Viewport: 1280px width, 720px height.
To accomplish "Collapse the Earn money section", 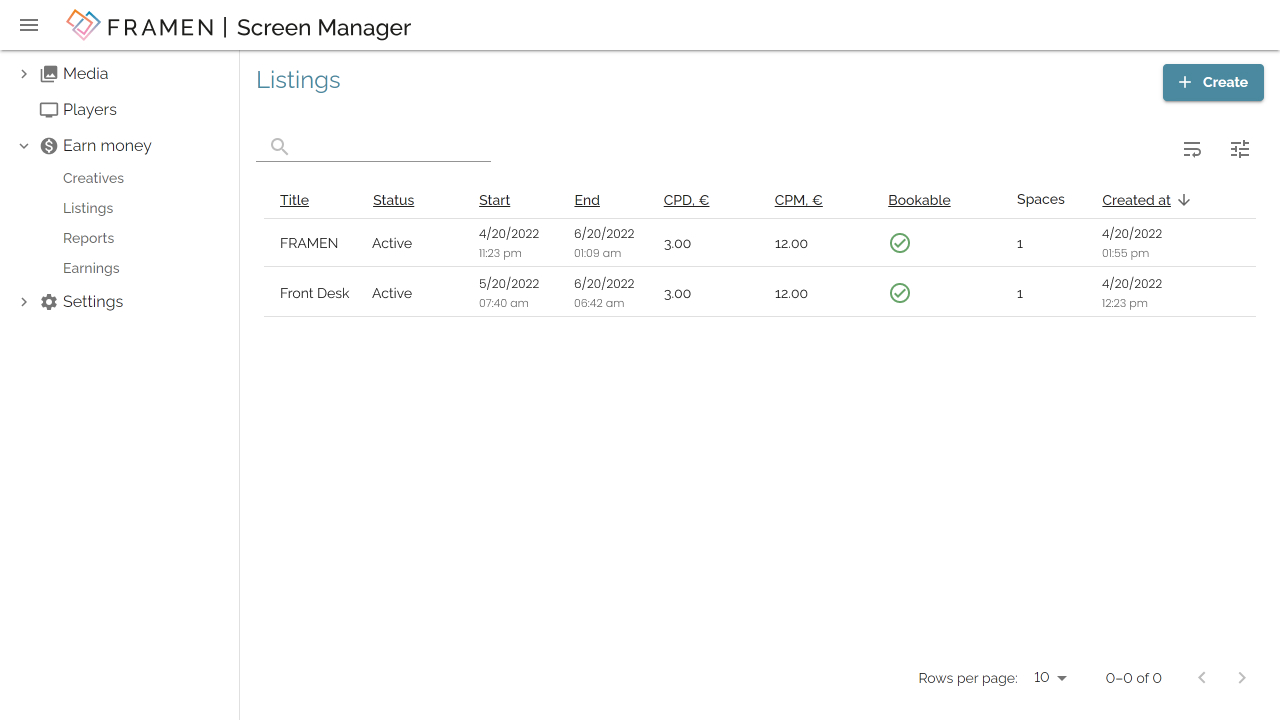I will tap(24, 146).
